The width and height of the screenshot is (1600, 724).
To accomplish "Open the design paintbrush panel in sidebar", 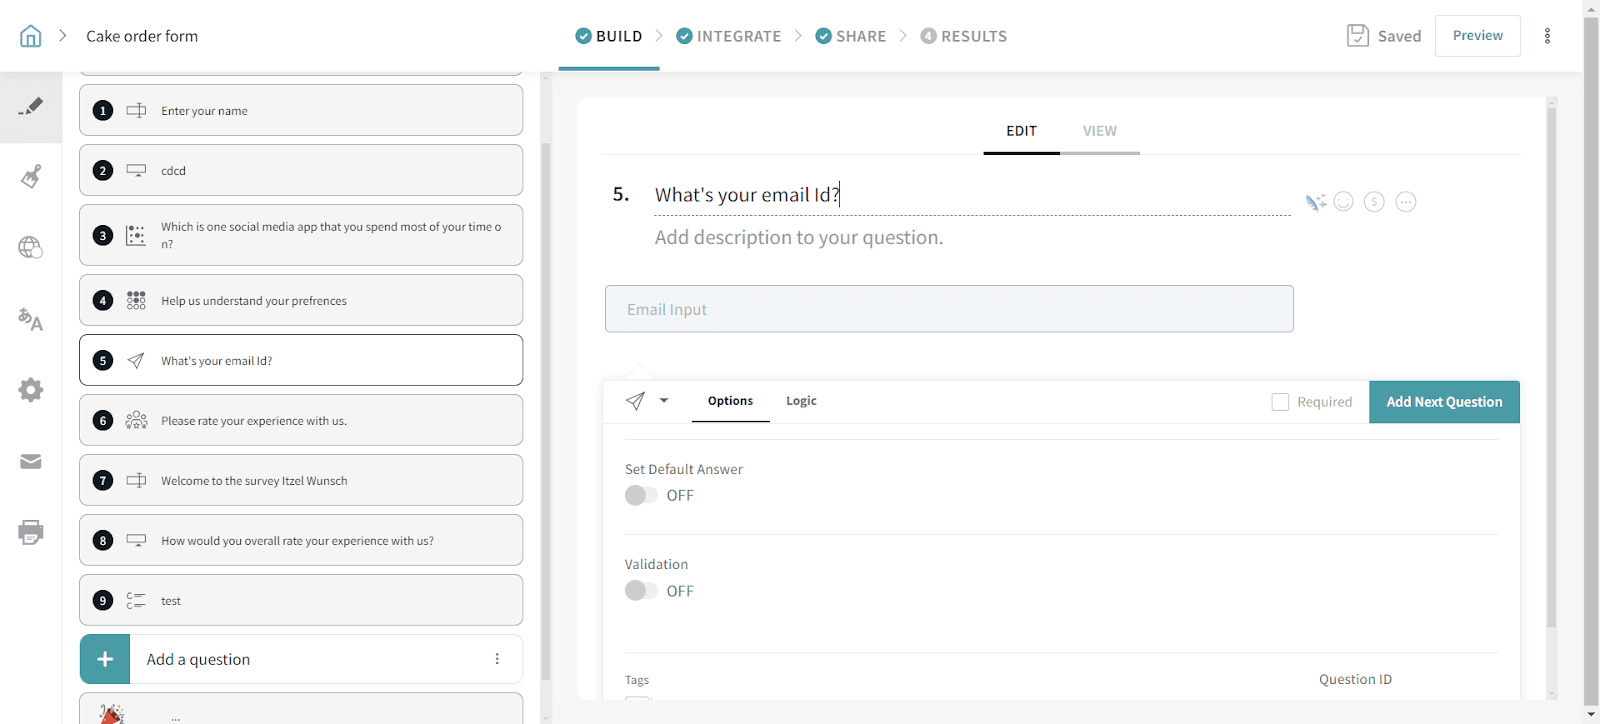I will pos(31,177).
